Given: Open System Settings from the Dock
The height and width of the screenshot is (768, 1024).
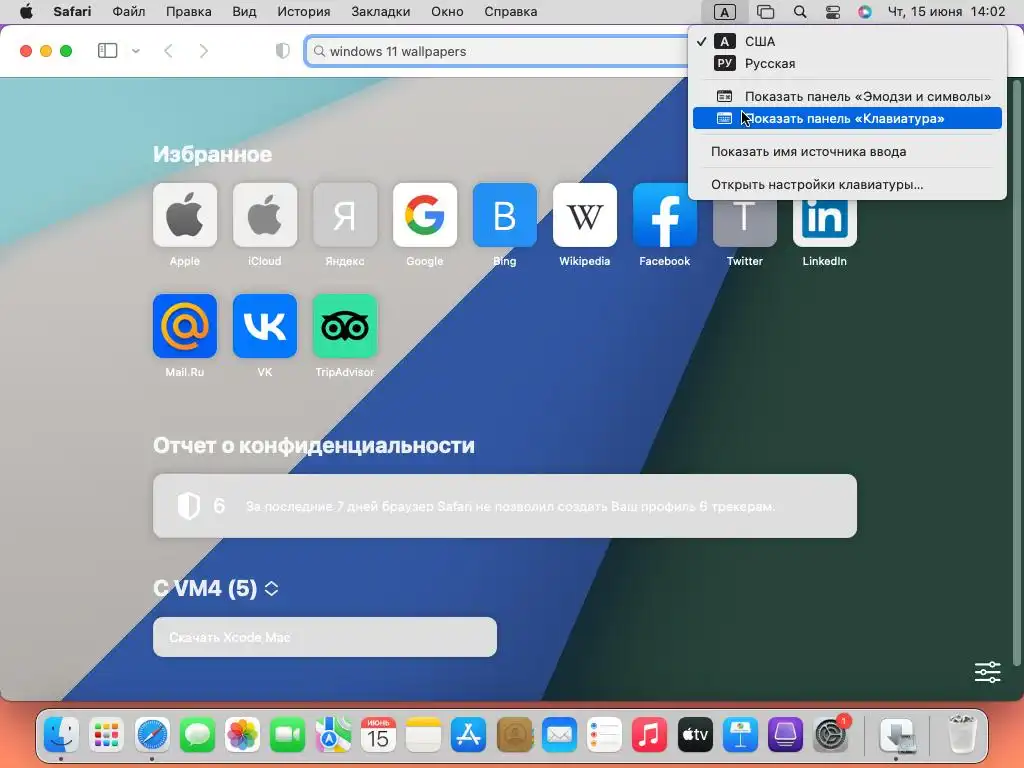Looking at the screenshot, I should coord(831,735).
